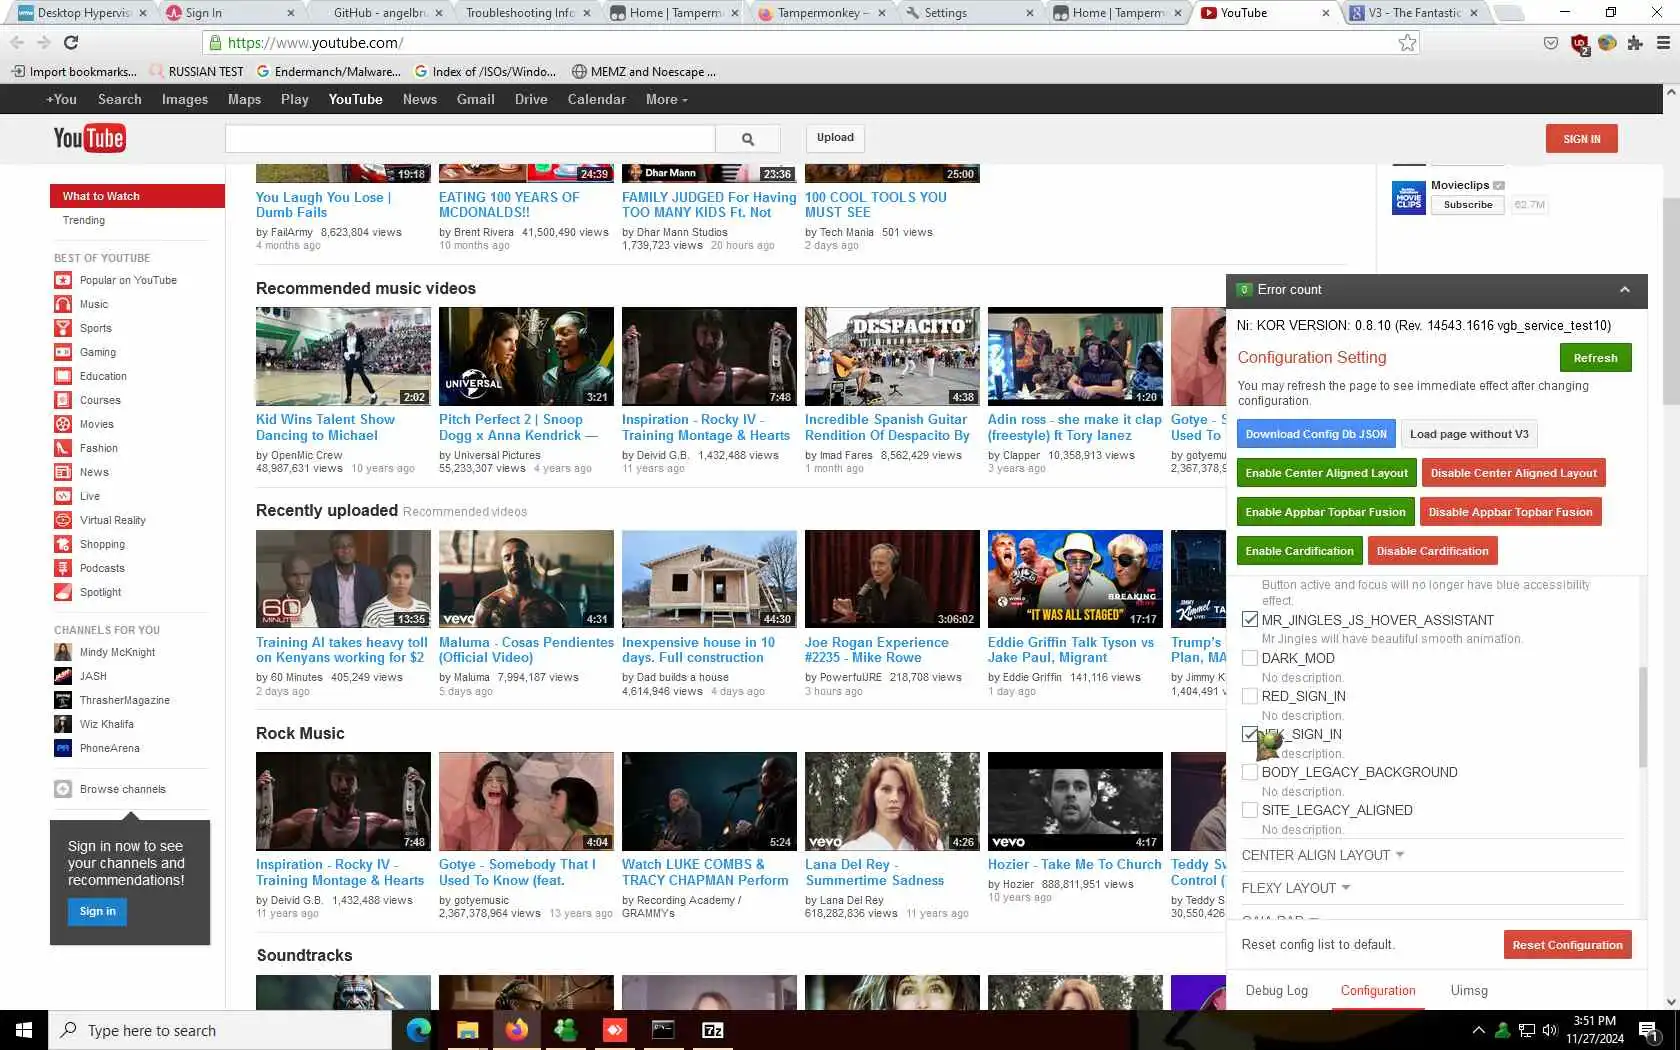The width and height of the screenshot is (1680, 1050).
Task: Click the YouTube logo
Action: (x=89, y=138)
